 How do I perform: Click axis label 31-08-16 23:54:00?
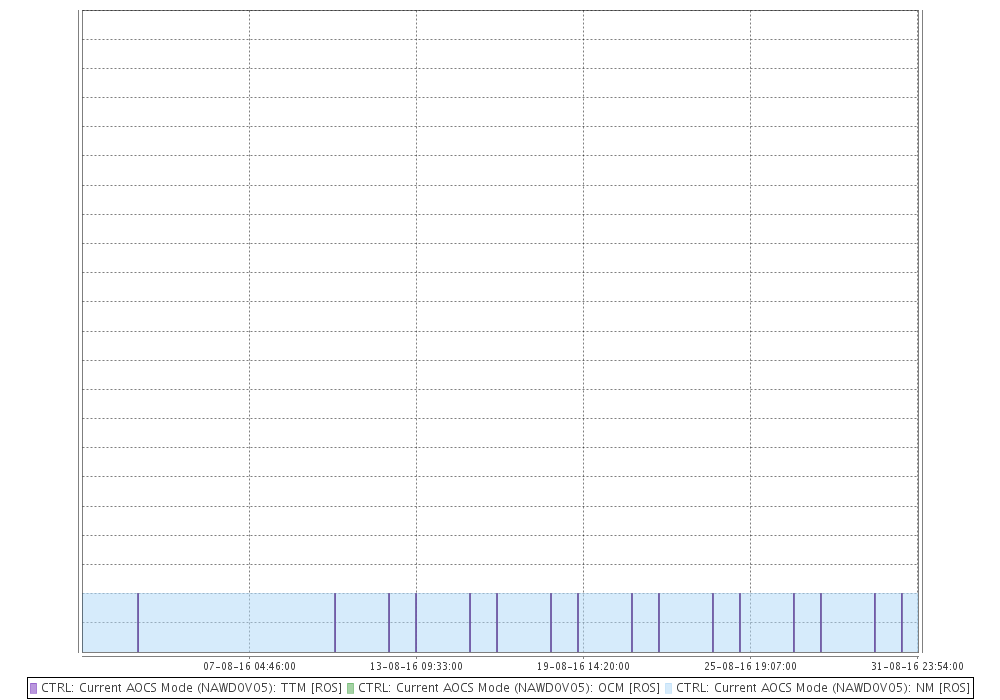917,666
